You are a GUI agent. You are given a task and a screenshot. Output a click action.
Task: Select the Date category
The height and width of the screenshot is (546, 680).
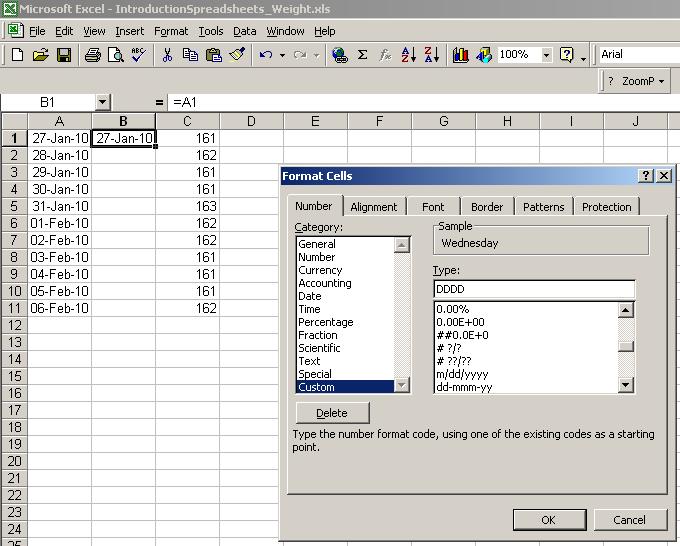coord(345,296)
